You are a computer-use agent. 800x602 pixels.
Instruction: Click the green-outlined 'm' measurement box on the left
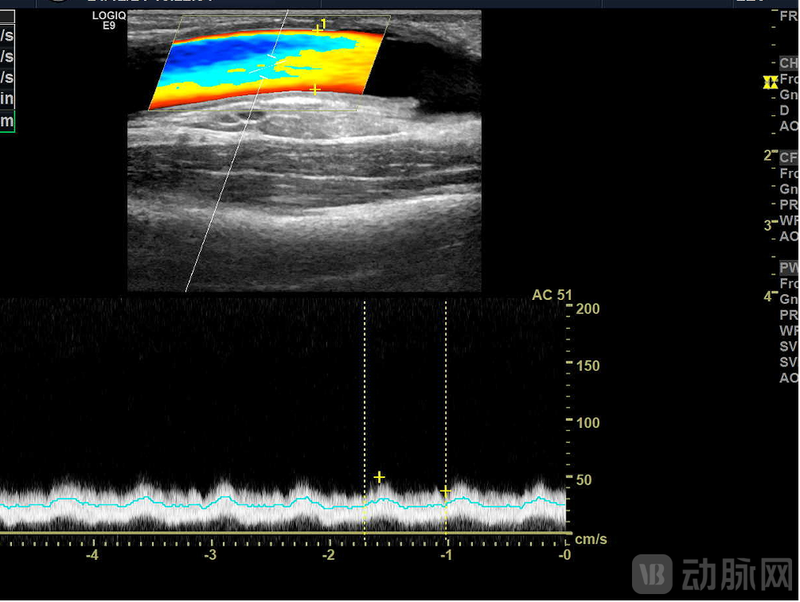tap(7, 121)
